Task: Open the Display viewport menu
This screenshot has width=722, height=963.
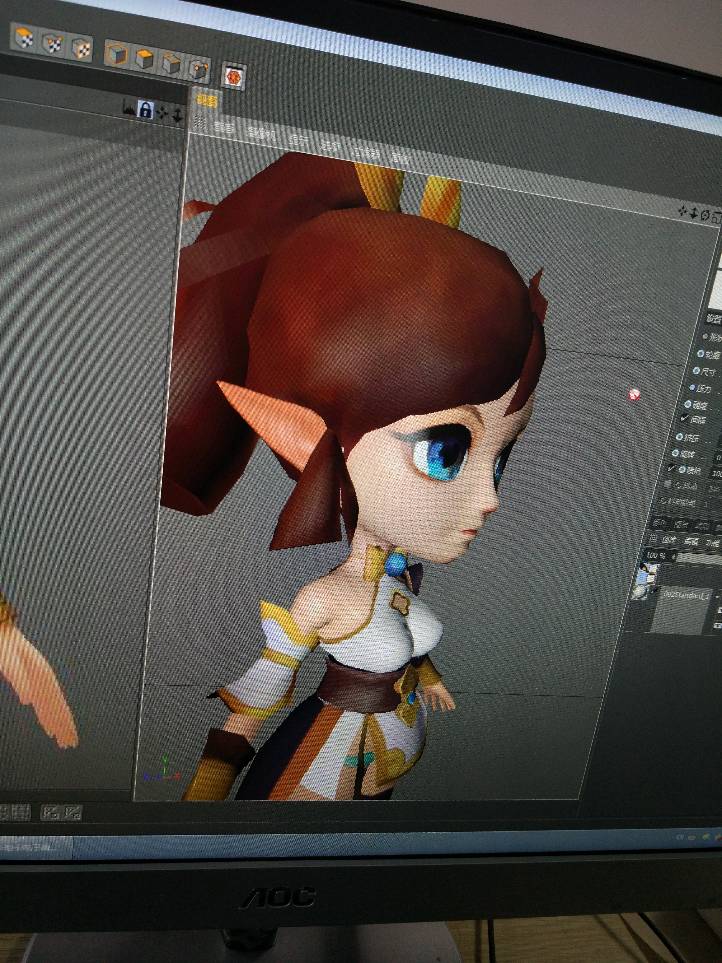Action: [x=298, y=141]
